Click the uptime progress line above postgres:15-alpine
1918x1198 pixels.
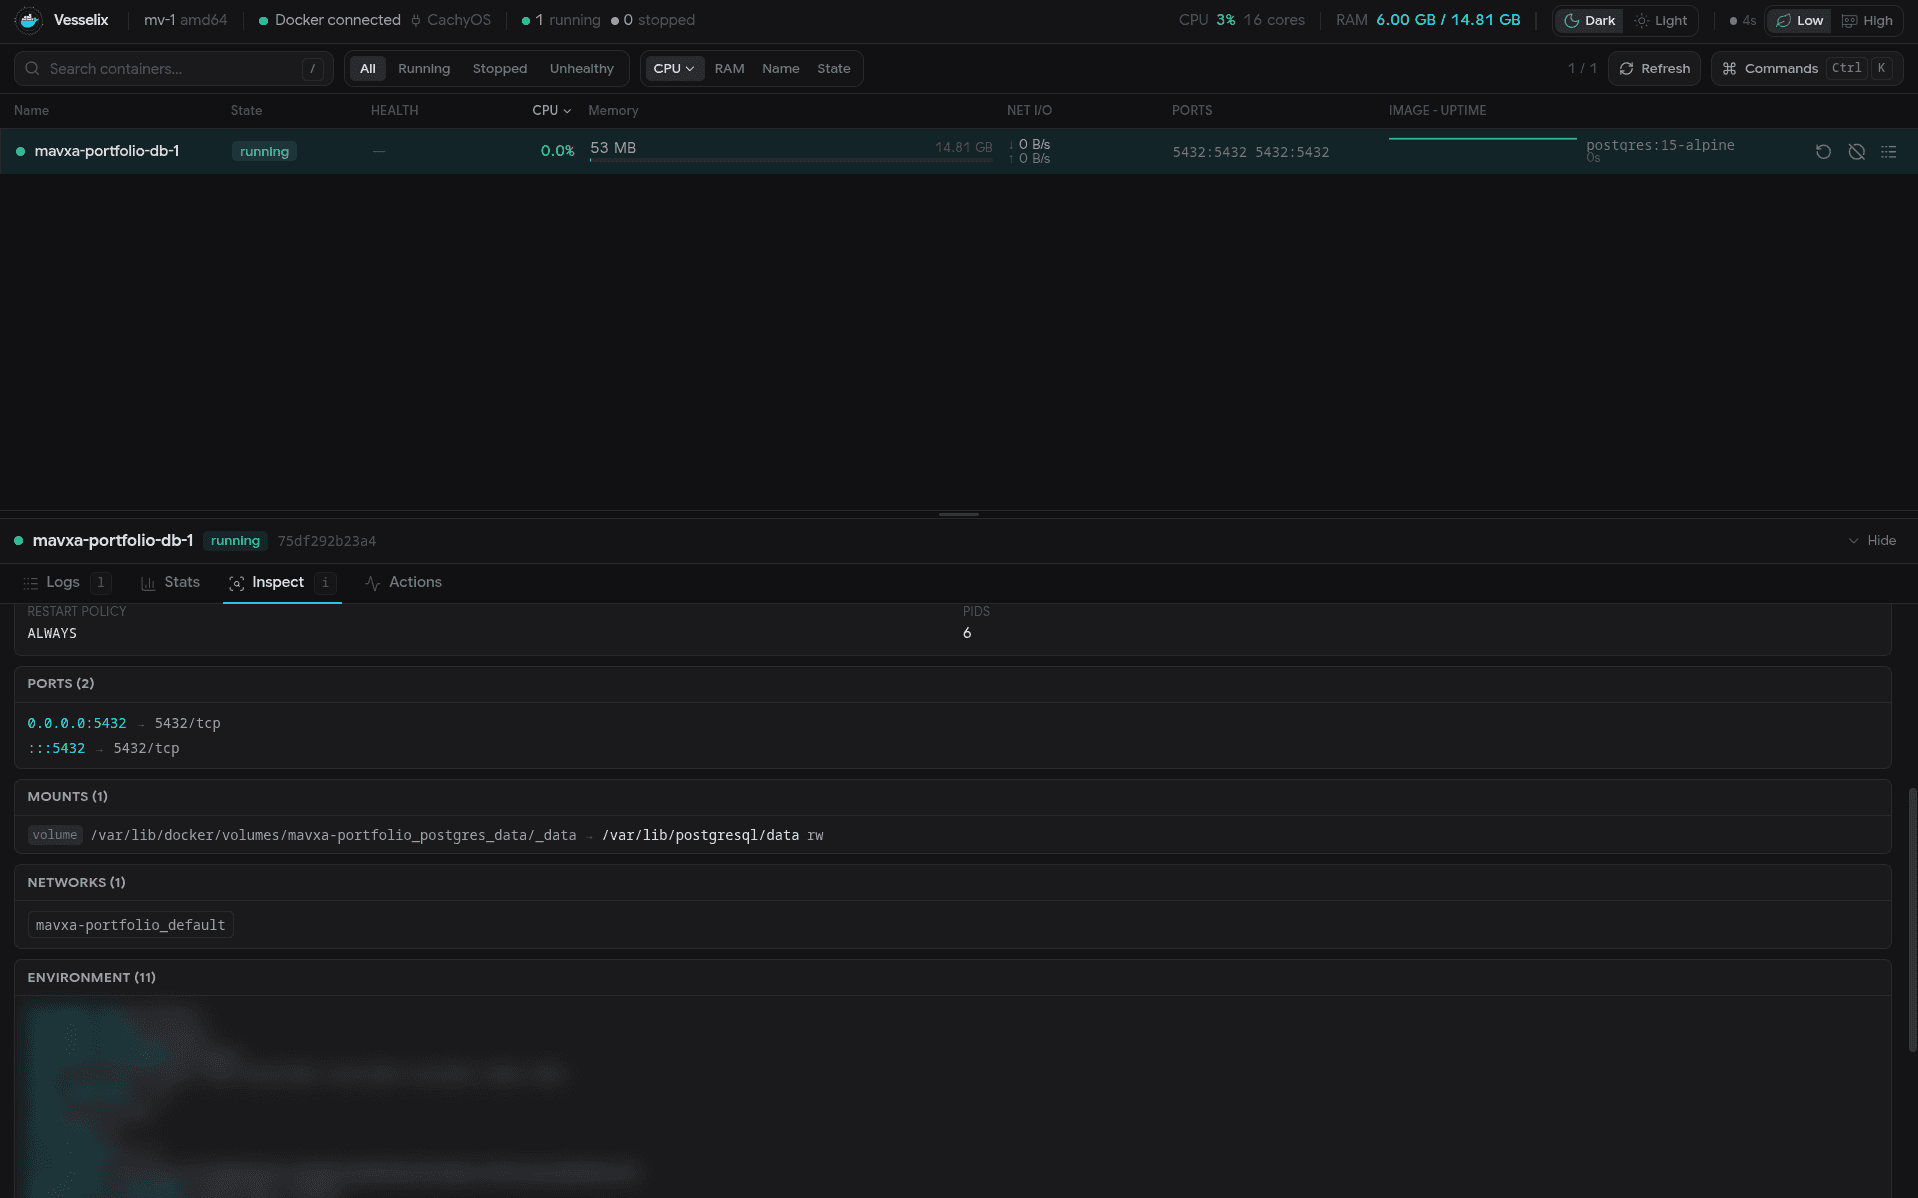[x=1482, y=139]
